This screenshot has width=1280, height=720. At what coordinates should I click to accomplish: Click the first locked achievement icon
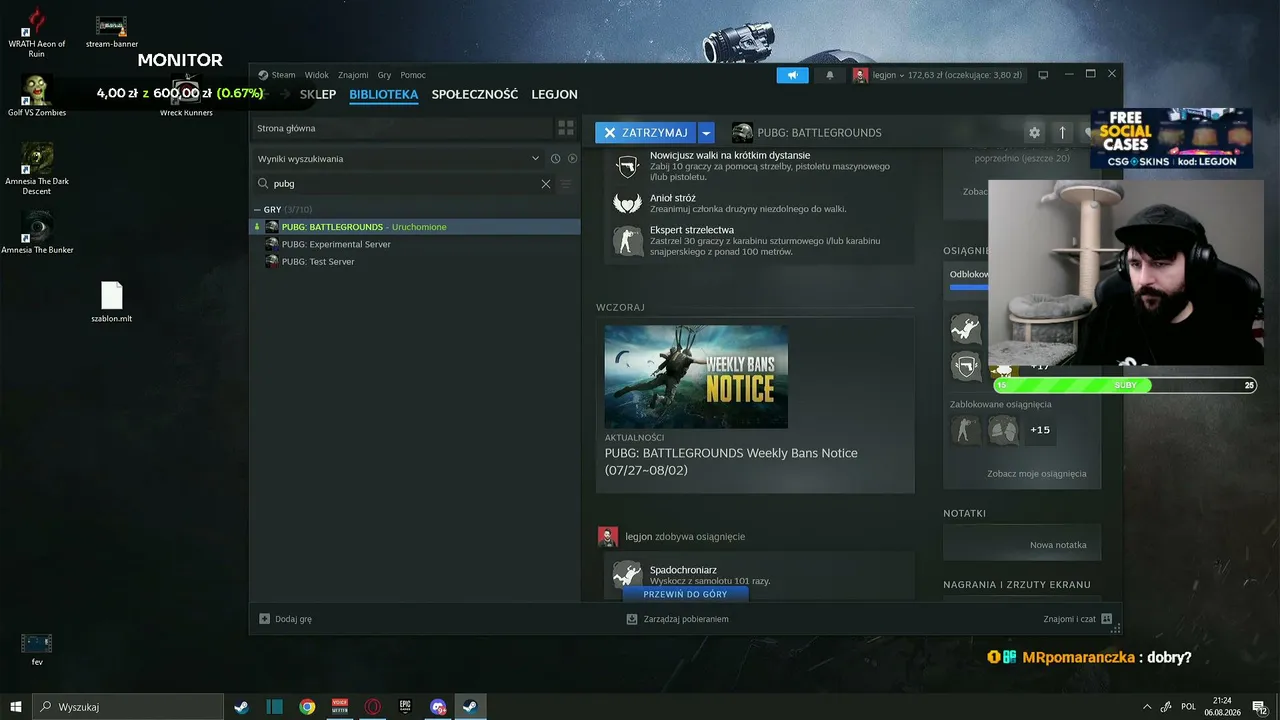tap(965, 430)
